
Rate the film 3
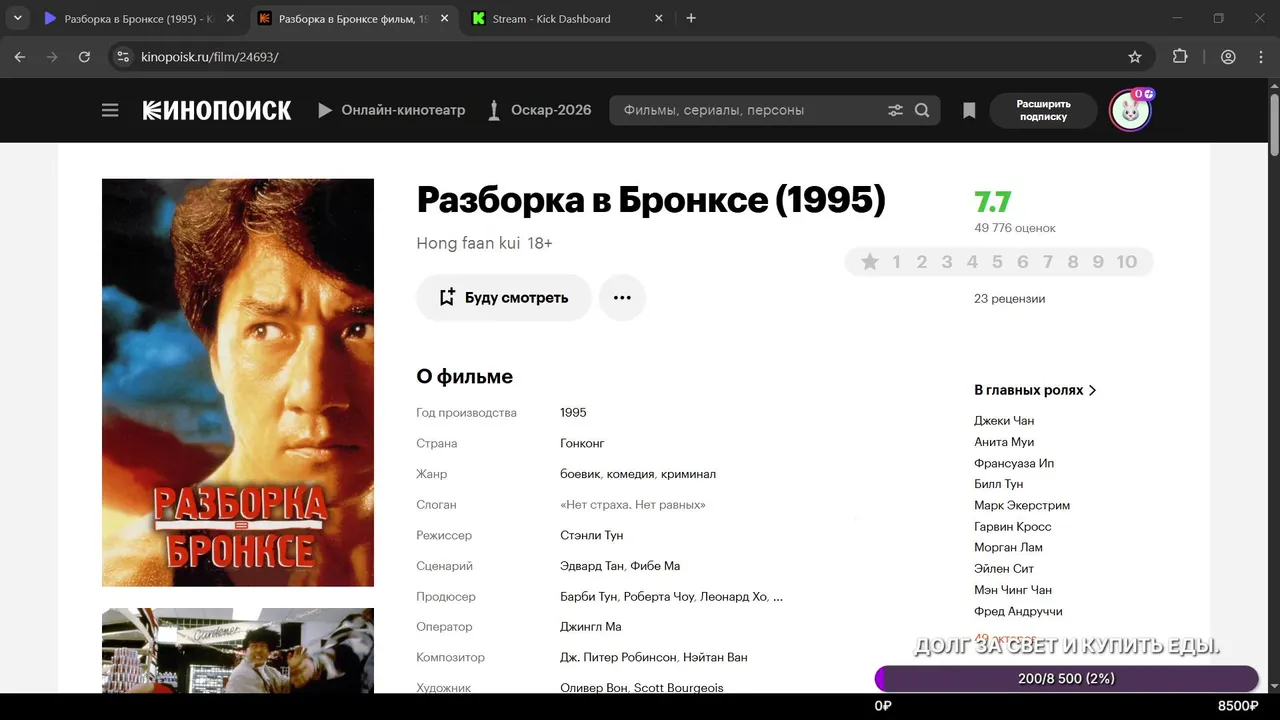pyautogui.click(x=947, y=262)
